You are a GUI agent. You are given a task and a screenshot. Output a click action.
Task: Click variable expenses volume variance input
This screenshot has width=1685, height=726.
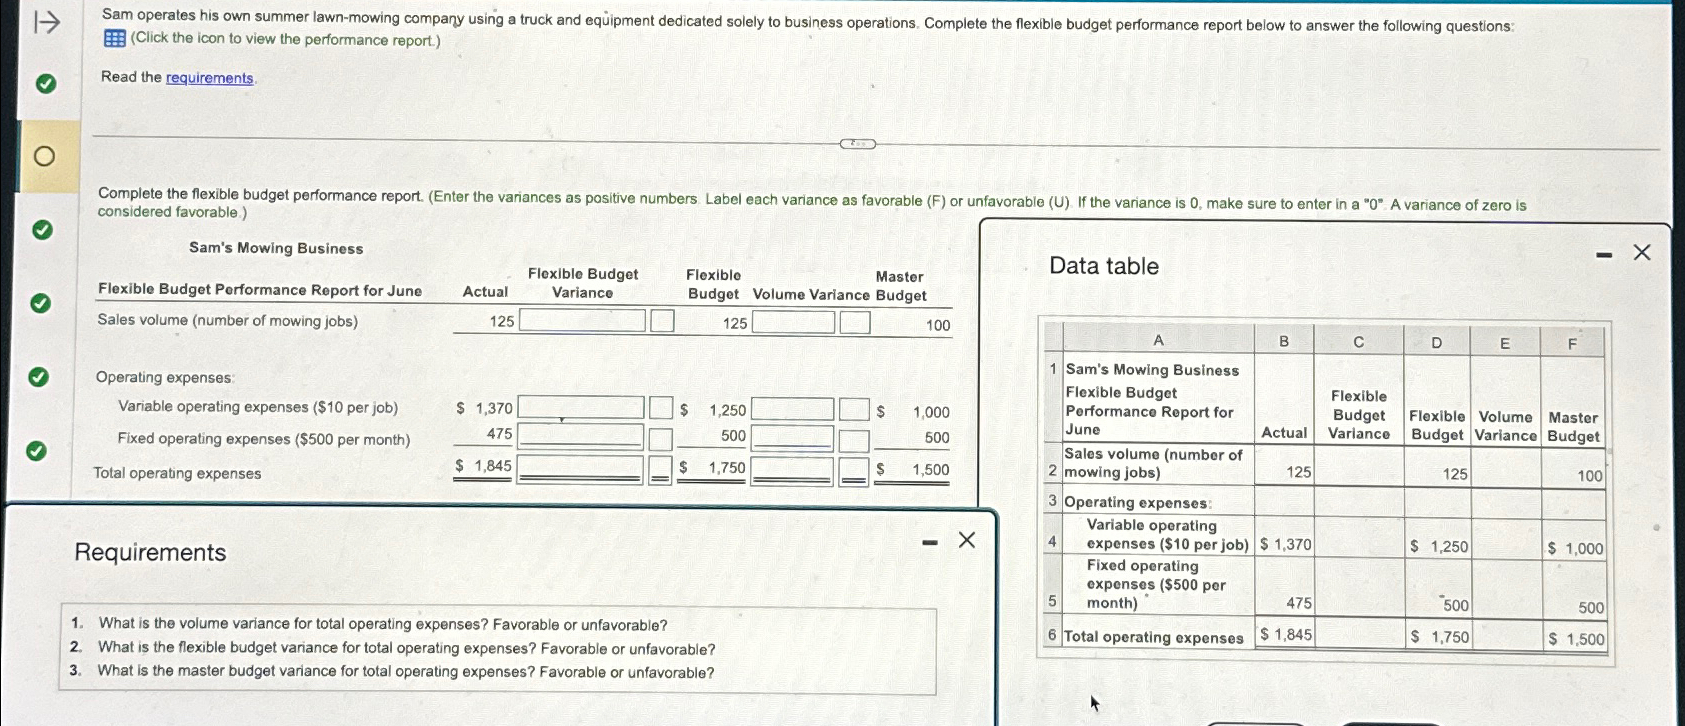pyautogui.click(x=792, y=409)
